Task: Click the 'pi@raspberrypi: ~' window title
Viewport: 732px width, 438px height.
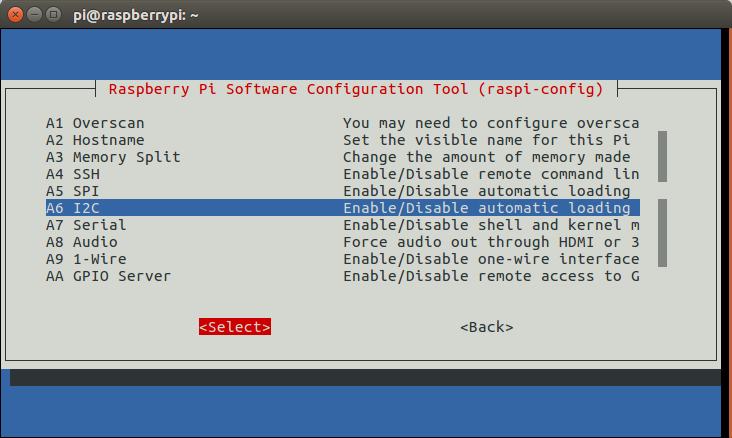Action: point(136,15)
